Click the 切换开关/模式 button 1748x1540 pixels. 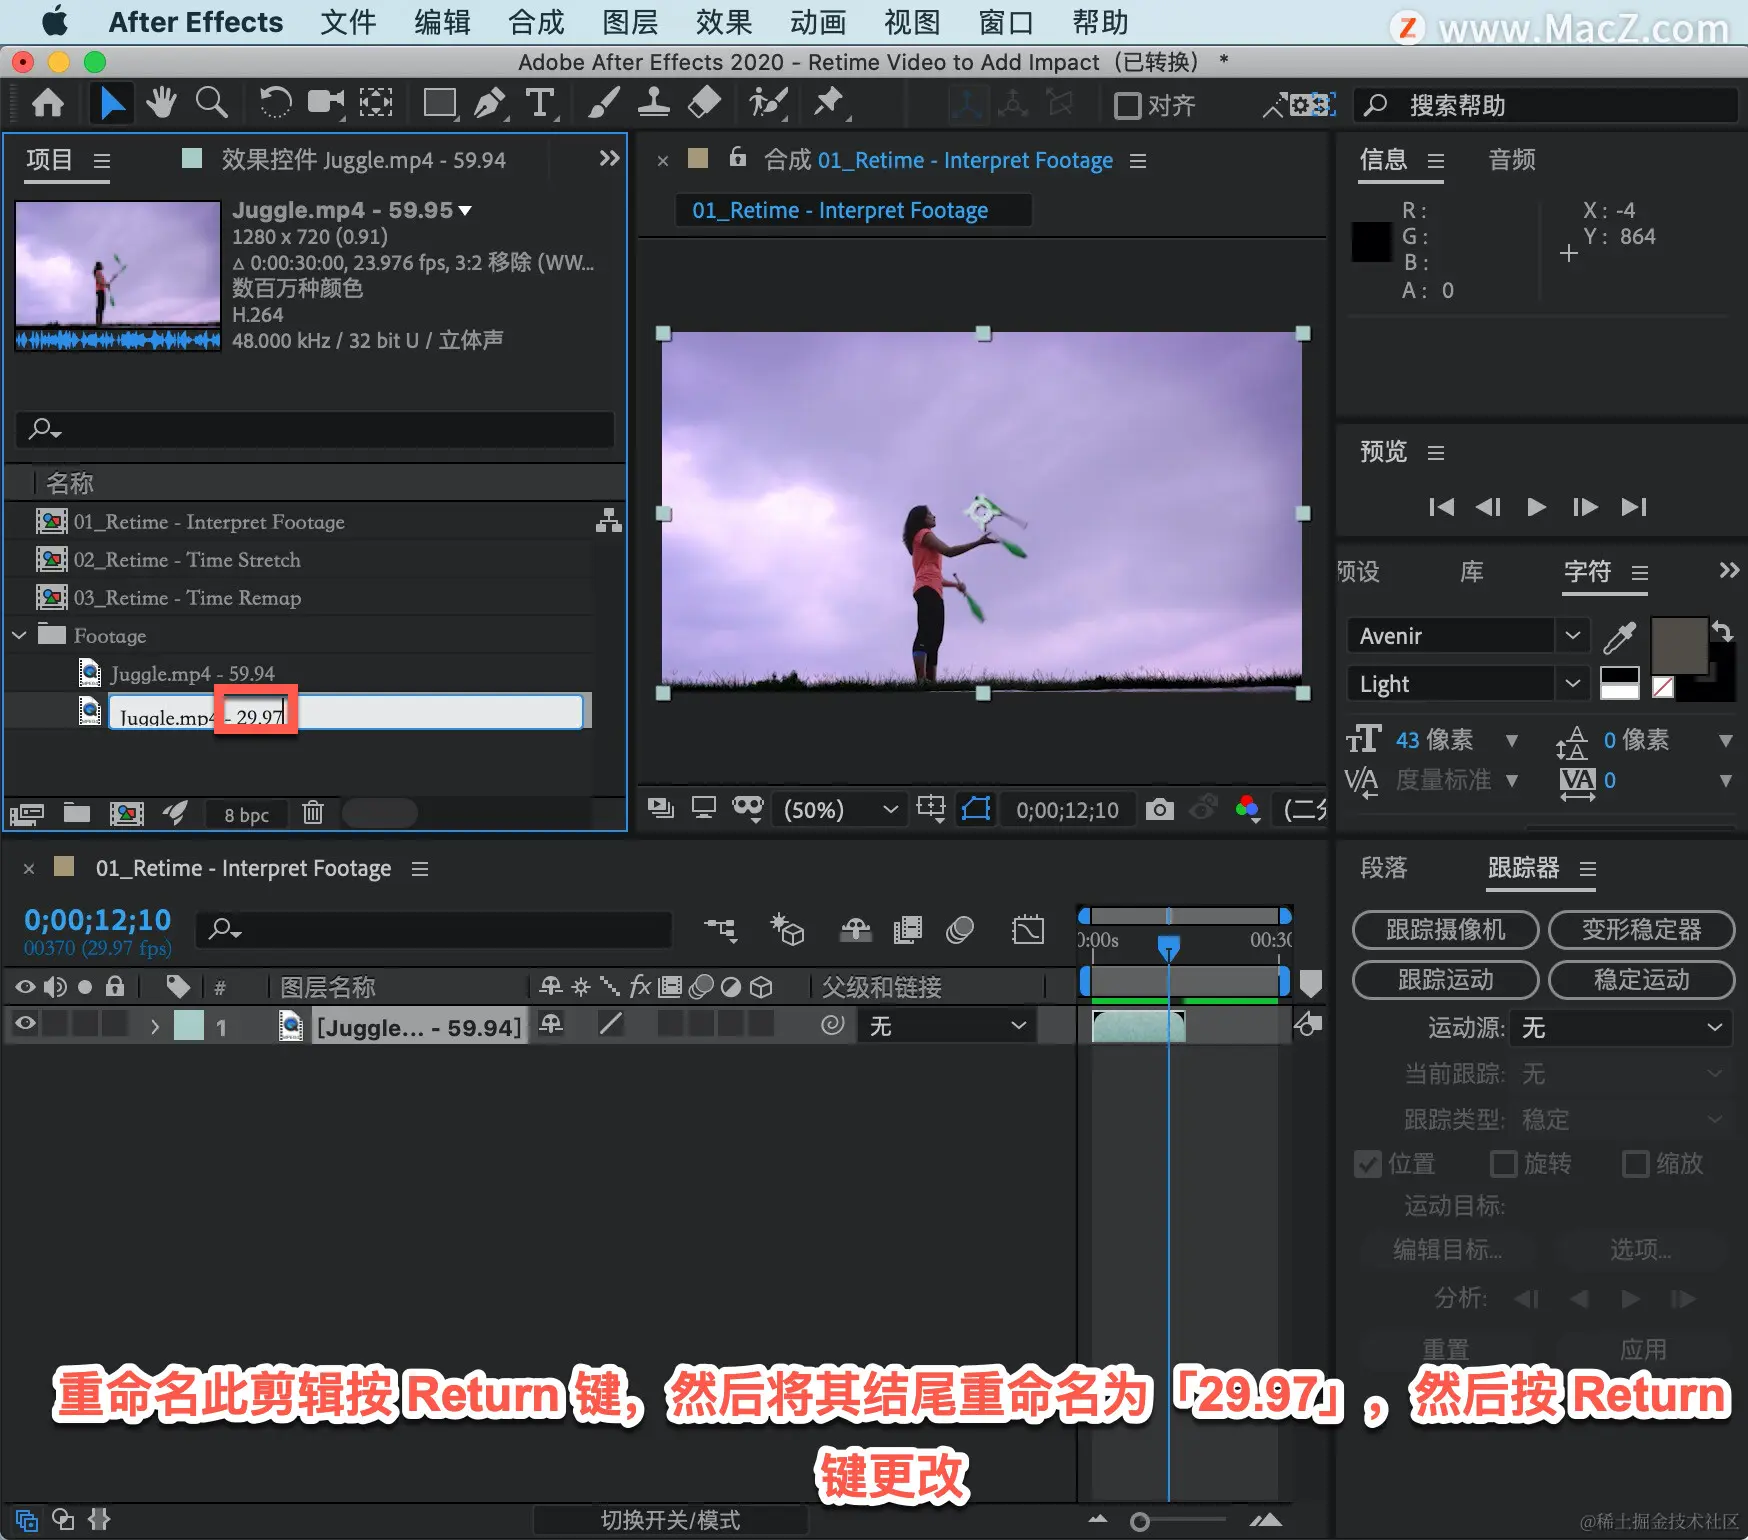(x=670, y=1520)
